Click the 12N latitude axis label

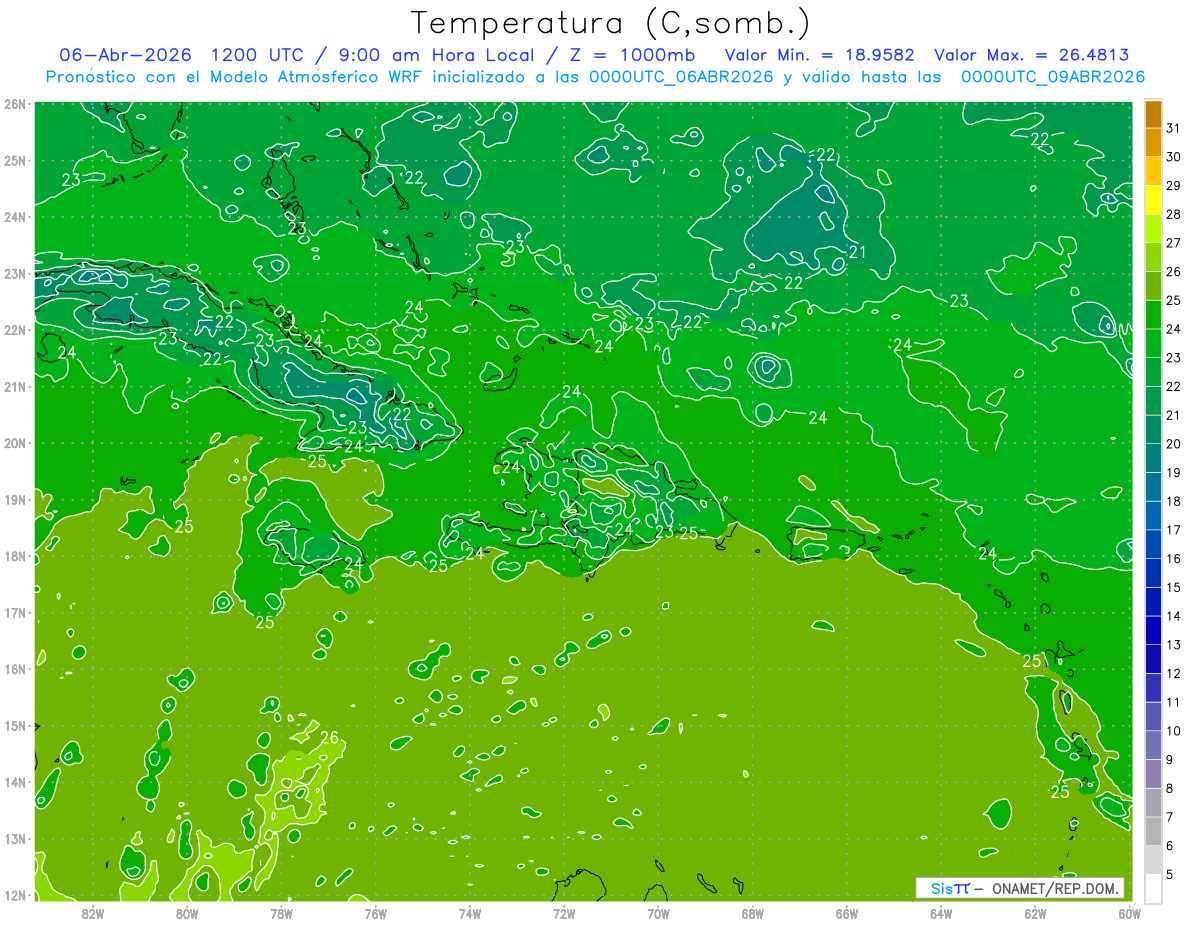coord(14,895)
